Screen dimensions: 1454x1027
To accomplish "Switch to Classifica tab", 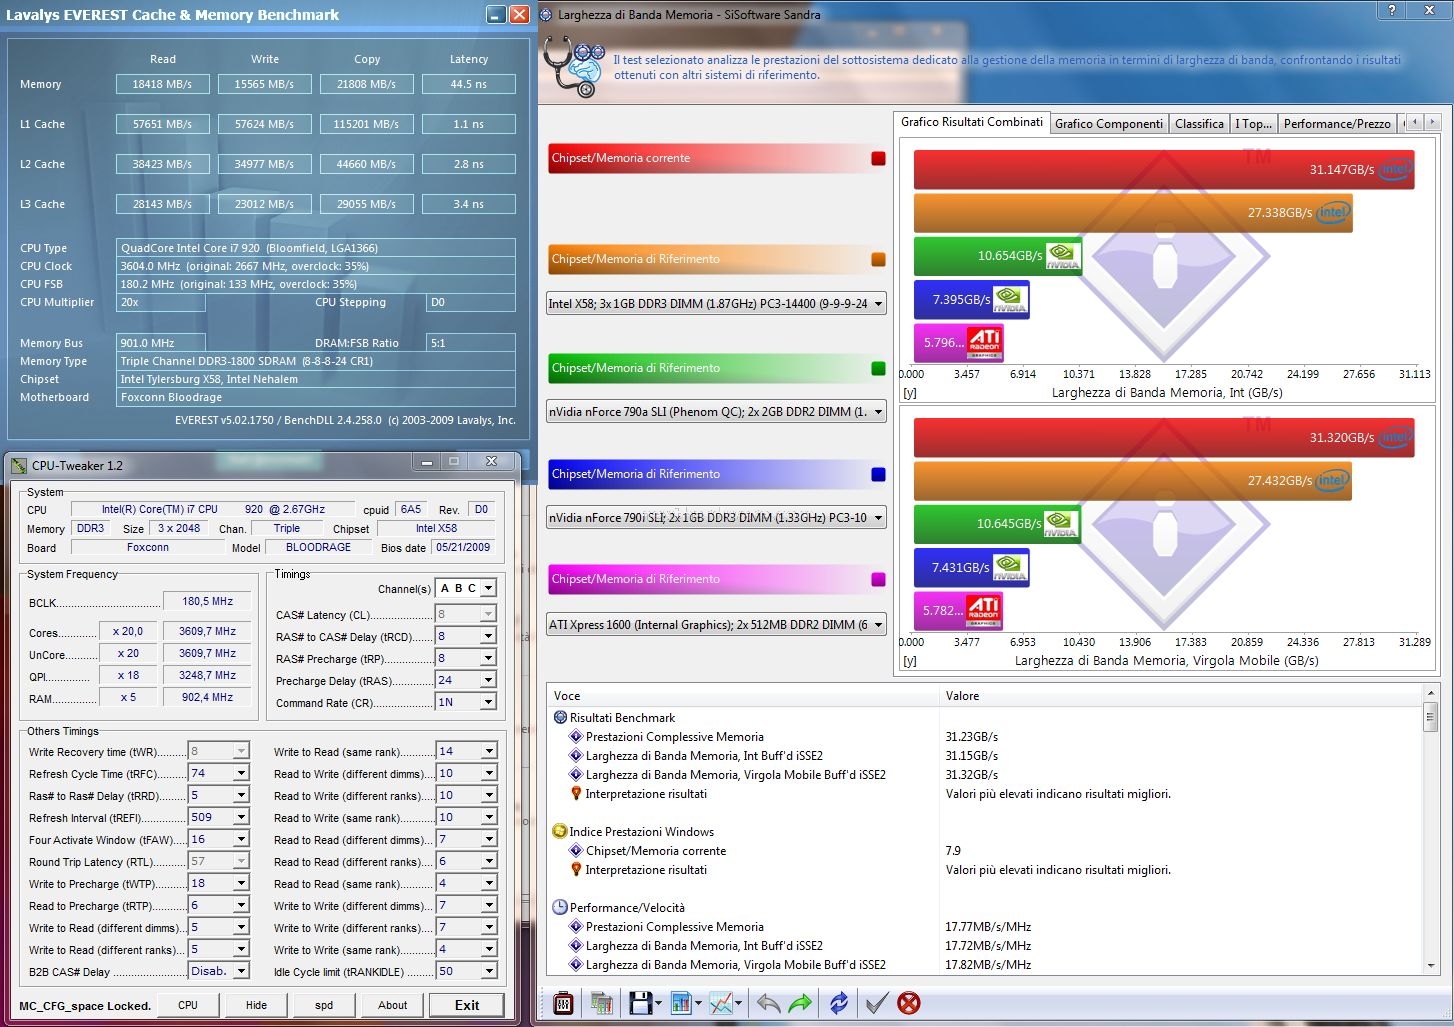I will point(1199,124).
